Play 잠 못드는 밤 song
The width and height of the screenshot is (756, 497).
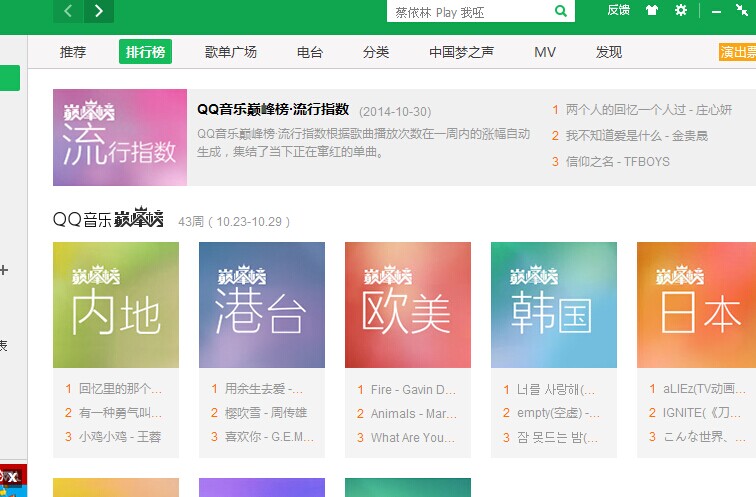[x=557, y=438]
